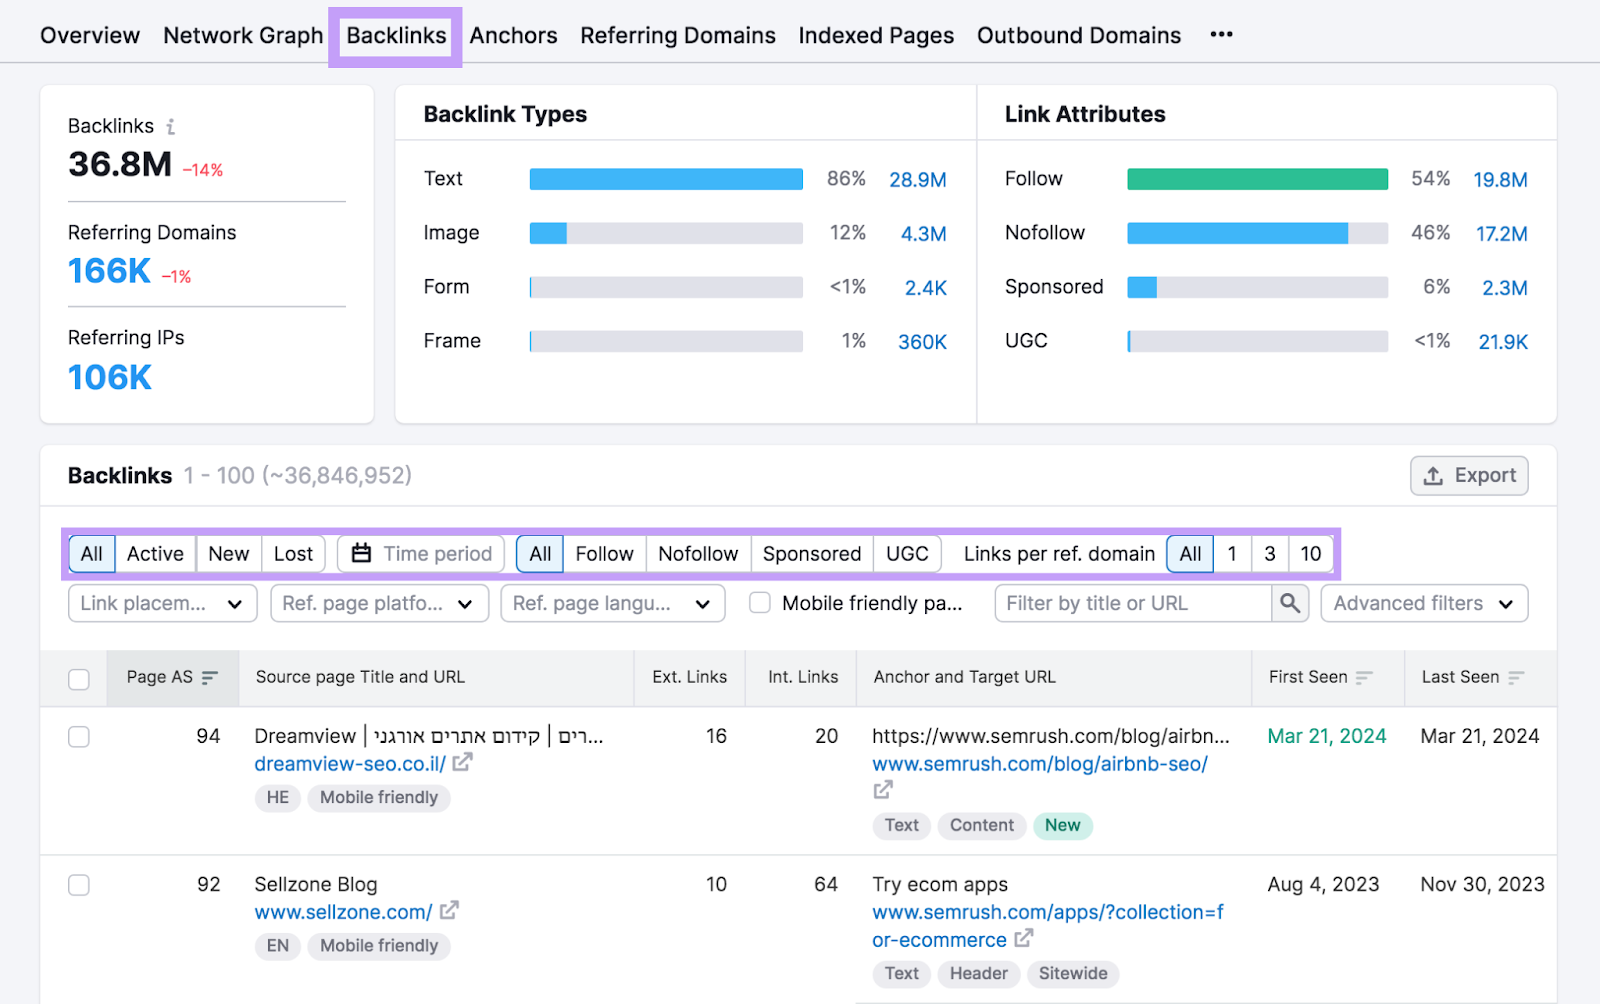Open the three-dot overflow menu in navigation
The width and height of the screenshot is (1600, 1004).
[1221, 34]
